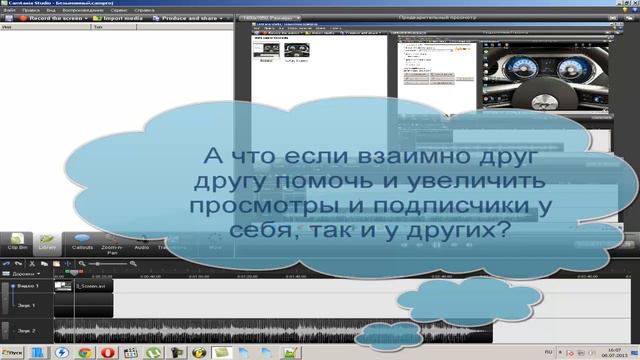
Task: Open the Сервис menu
Action: [118, 10]
